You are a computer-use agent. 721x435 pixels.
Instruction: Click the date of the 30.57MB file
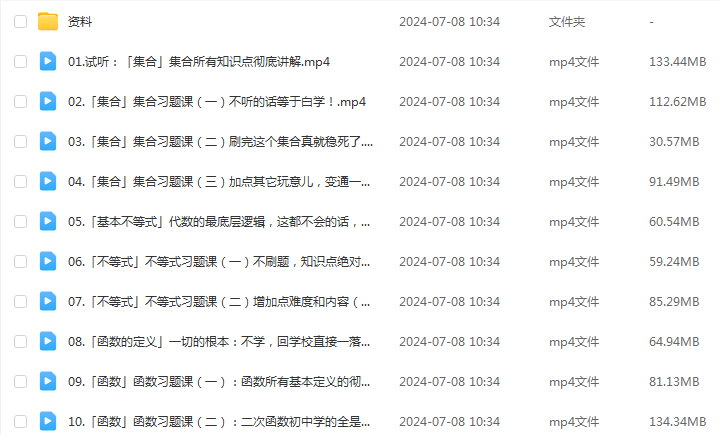[449, 142]
